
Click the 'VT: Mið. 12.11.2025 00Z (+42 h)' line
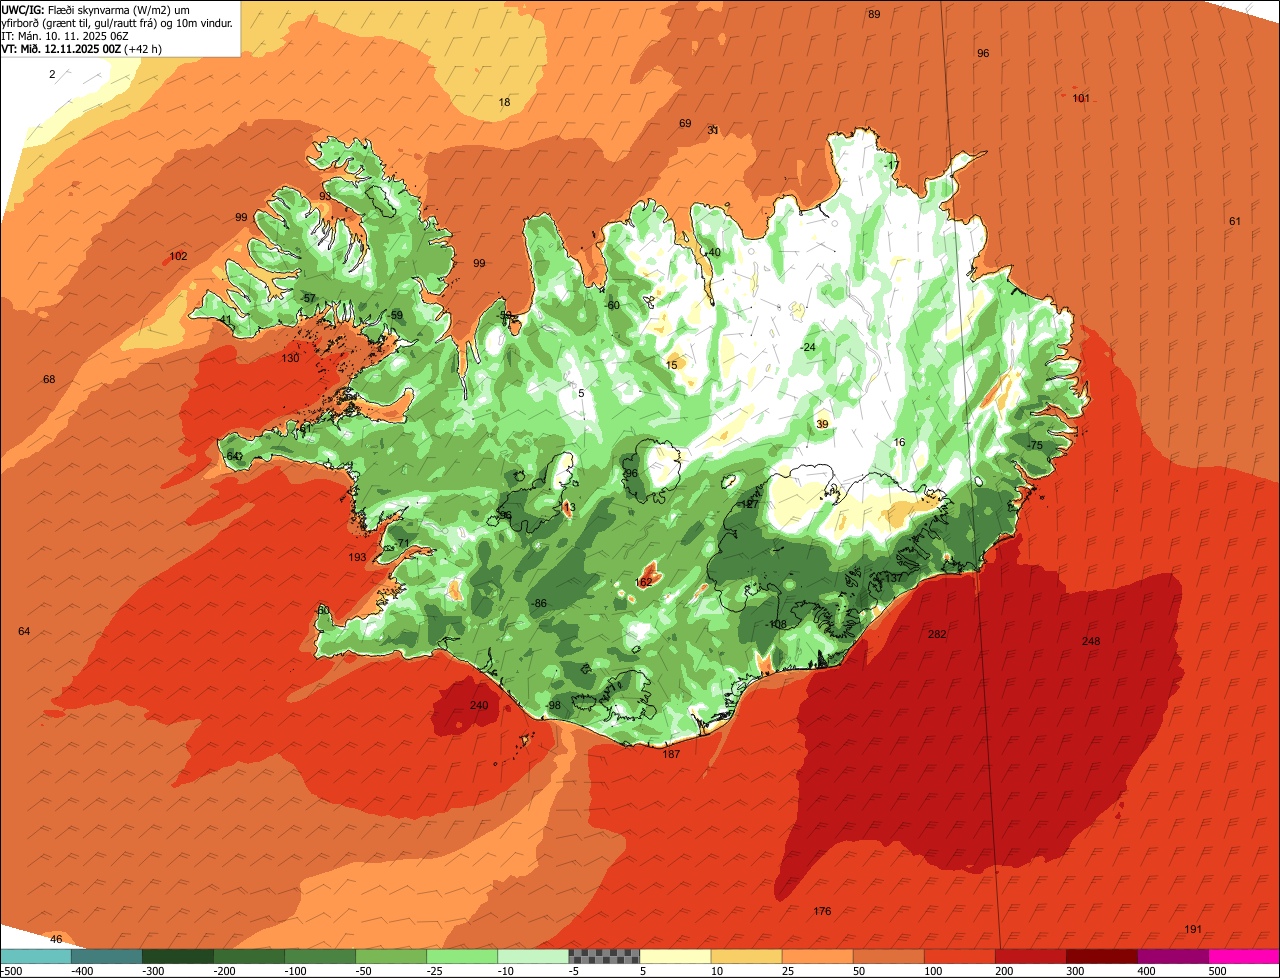click(x=82, y=48)
